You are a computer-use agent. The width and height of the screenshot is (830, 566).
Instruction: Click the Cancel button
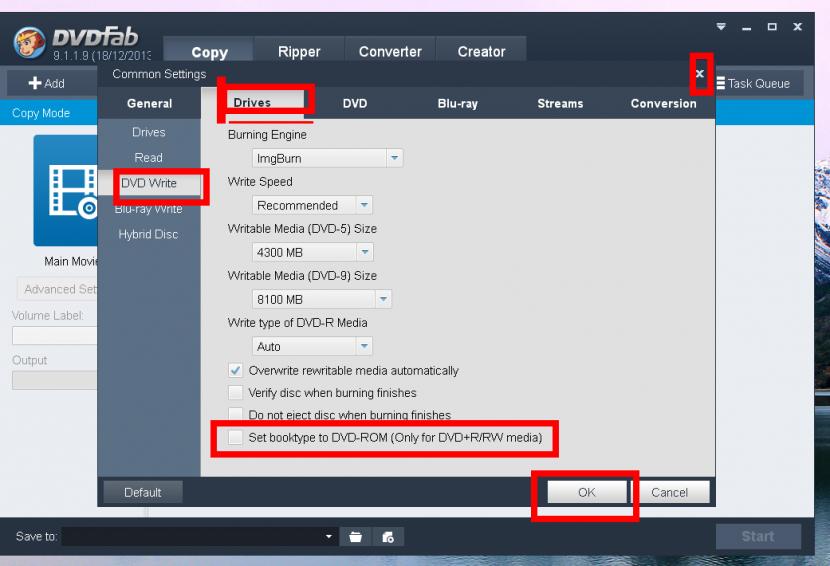tap(670, 492)
